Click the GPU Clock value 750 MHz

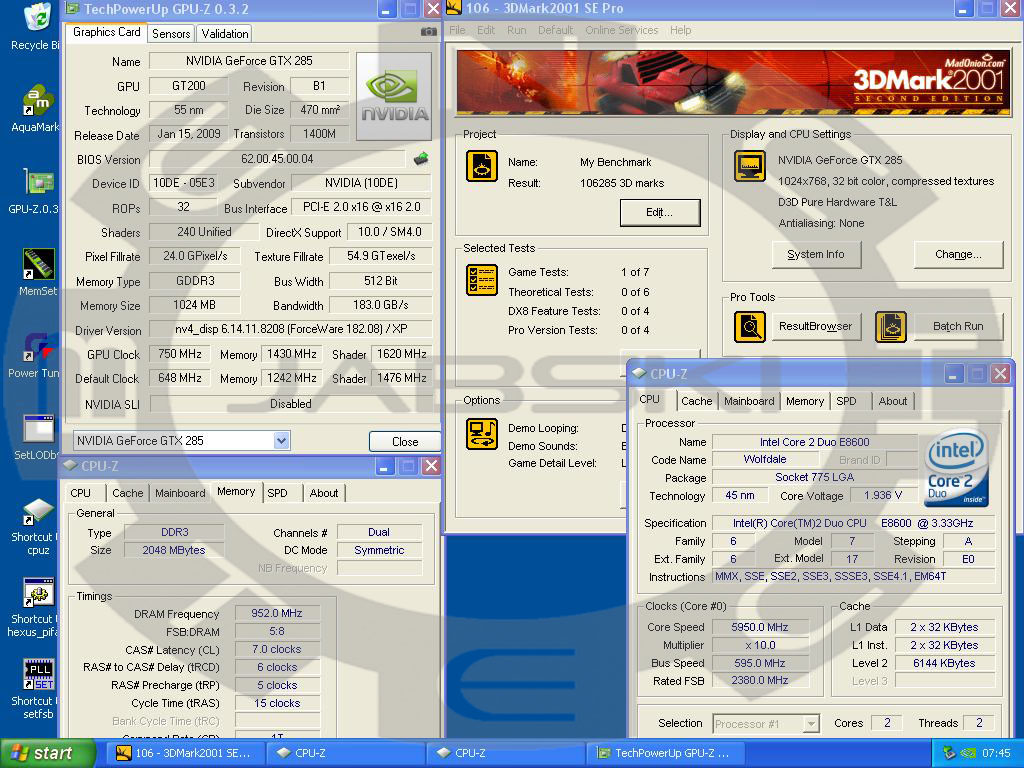[180, 354]
